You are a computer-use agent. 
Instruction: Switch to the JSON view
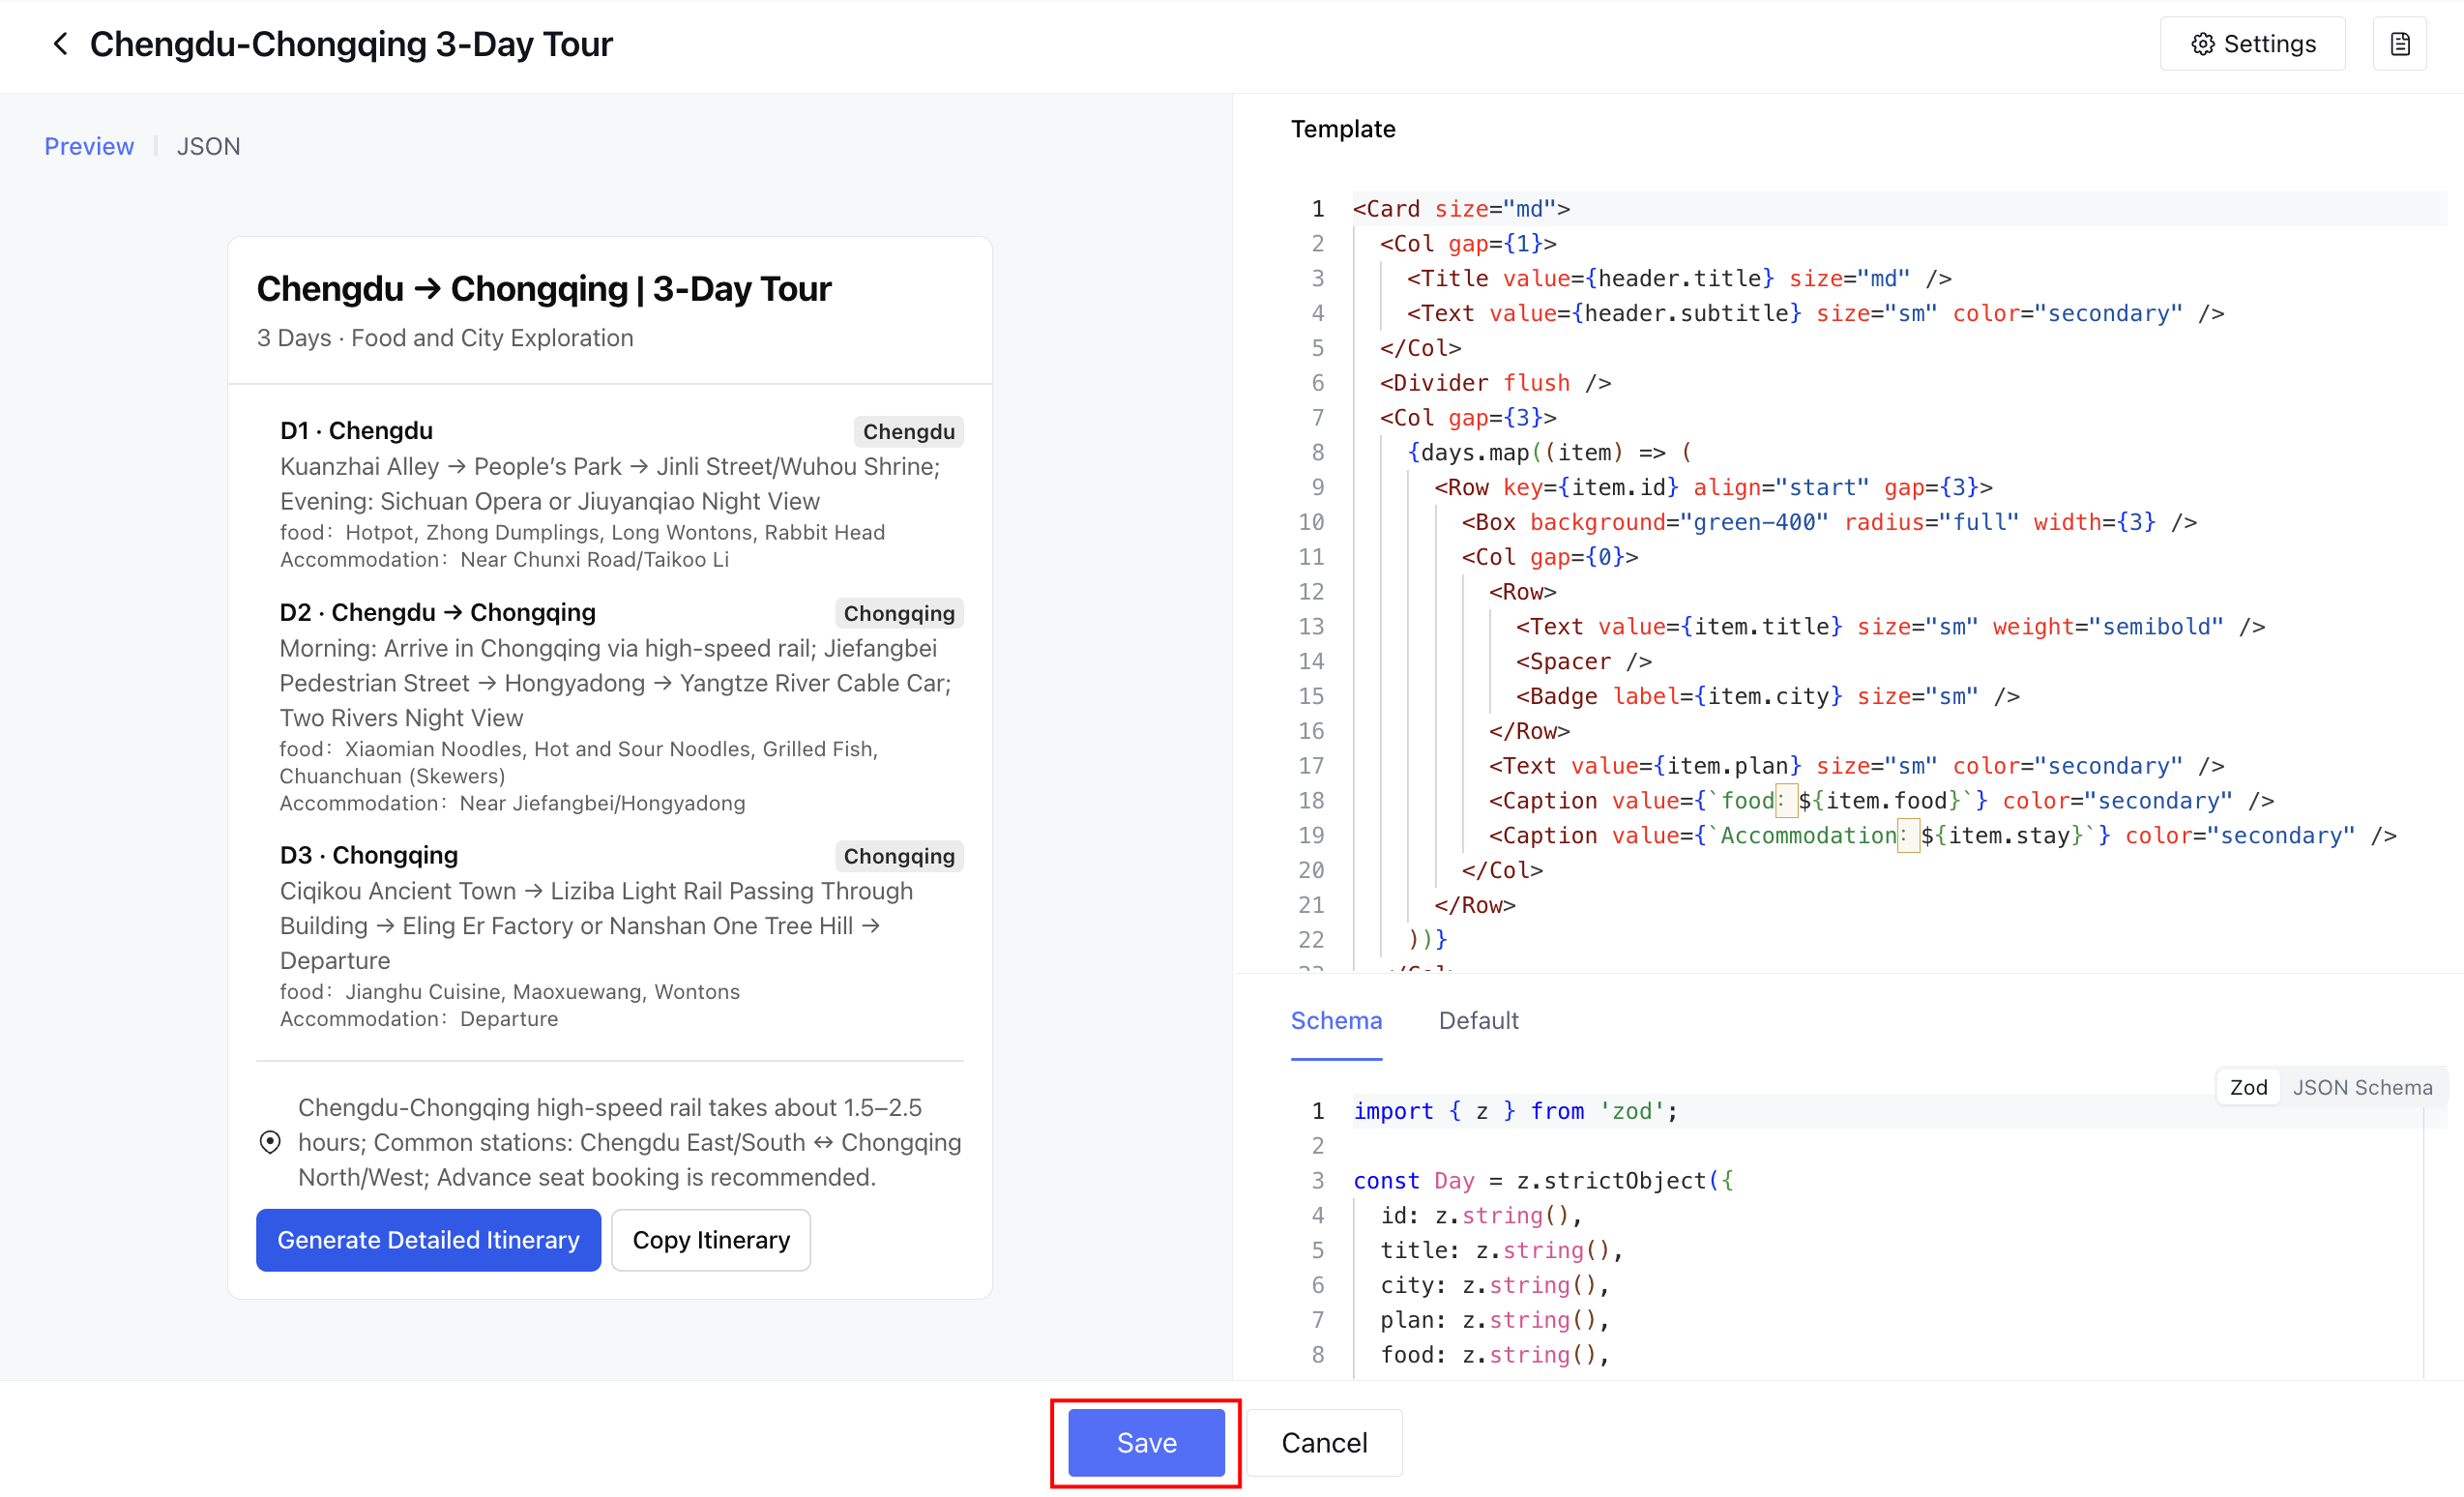(x=208, y=146)
